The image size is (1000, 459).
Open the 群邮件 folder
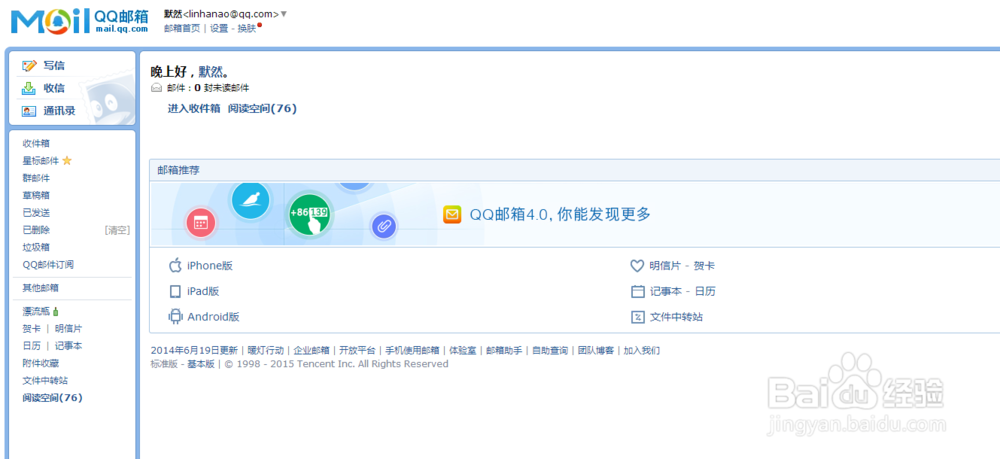click(36, 178)
